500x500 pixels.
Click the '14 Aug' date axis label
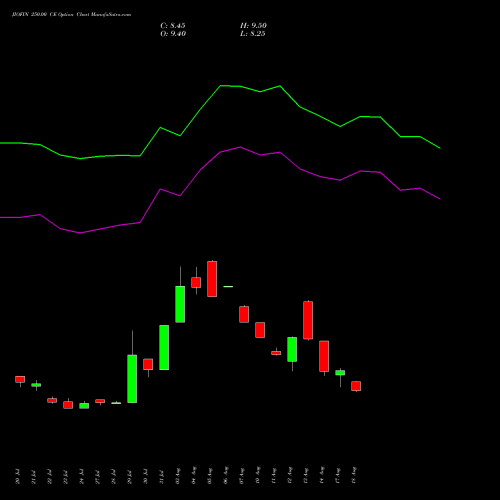click(x=322, y=476)
